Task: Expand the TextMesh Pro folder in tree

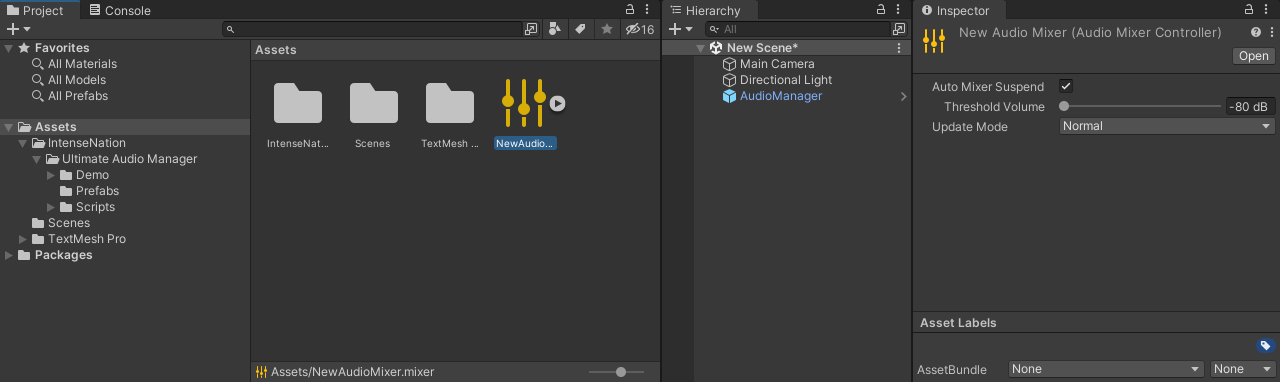Action: tap(23, 239)
